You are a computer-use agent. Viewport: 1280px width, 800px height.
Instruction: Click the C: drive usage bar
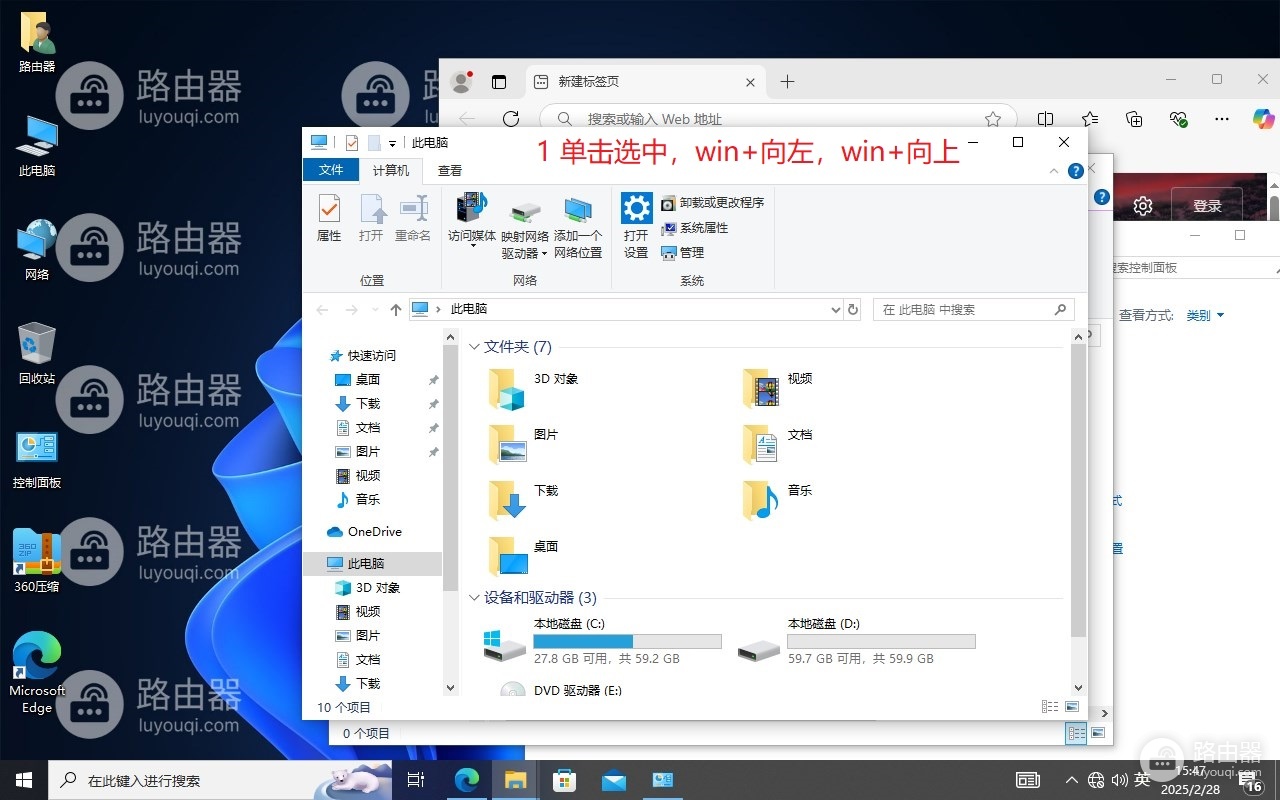[627, 641]
